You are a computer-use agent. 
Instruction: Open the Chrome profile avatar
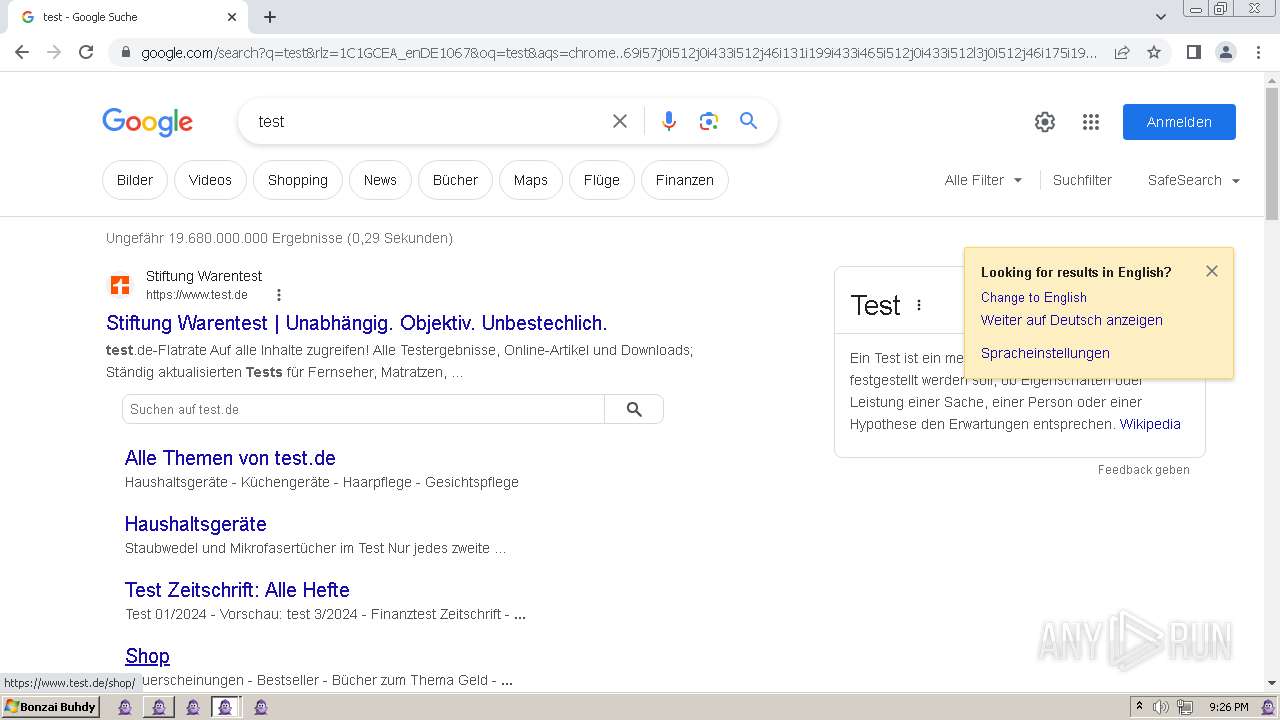pyautogui.click(x=1226, y=52)
